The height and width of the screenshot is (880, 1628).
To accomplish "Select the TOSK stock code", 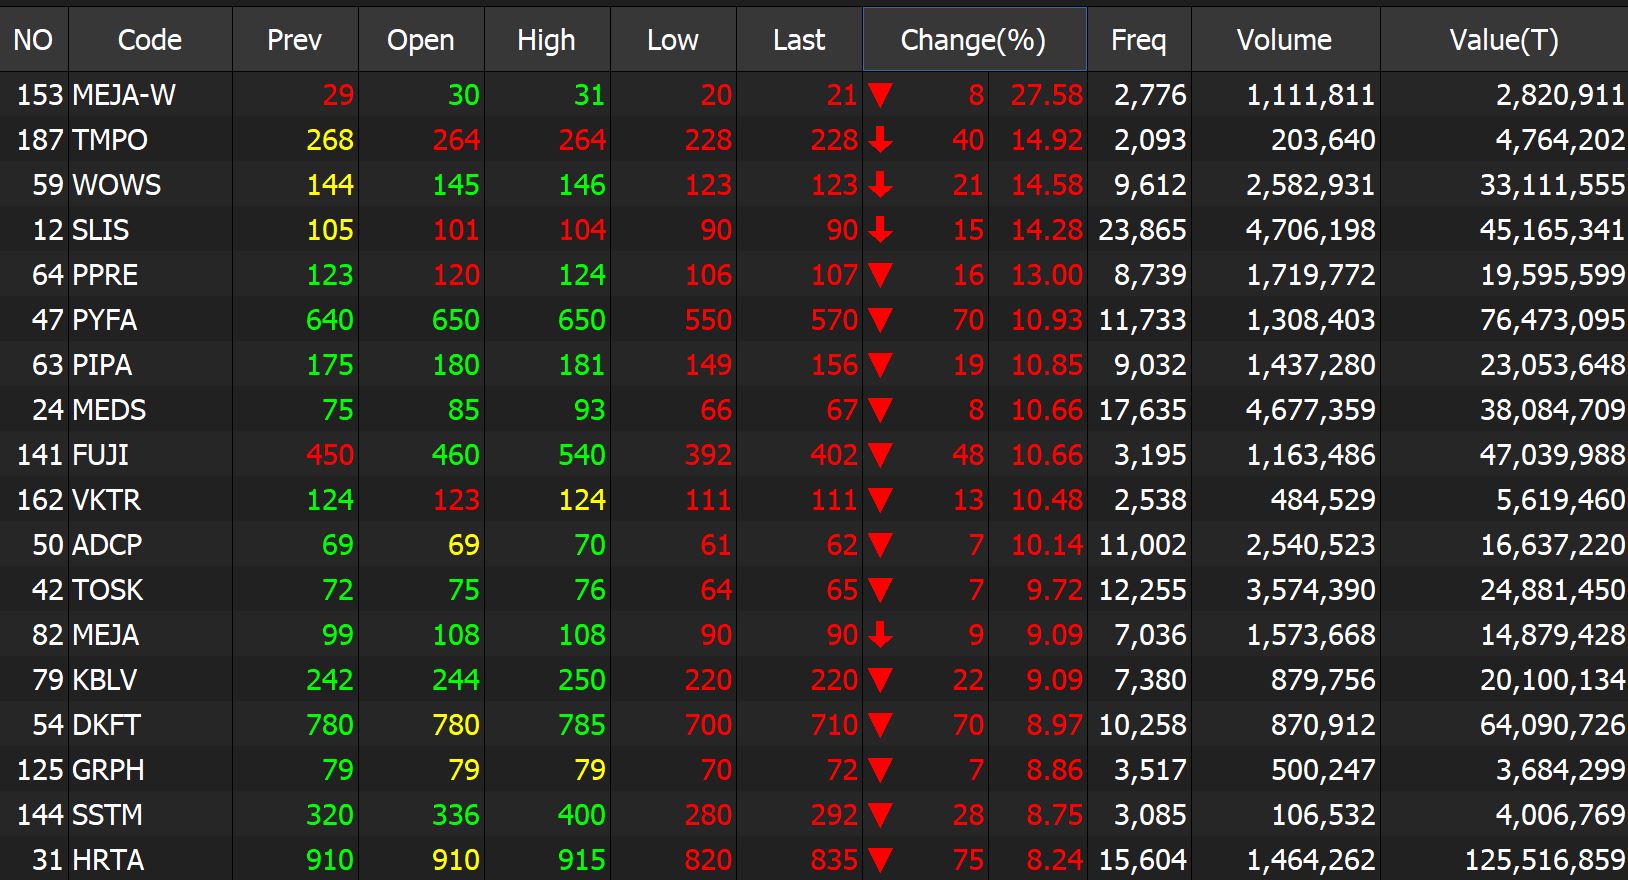I will (107, 590).
